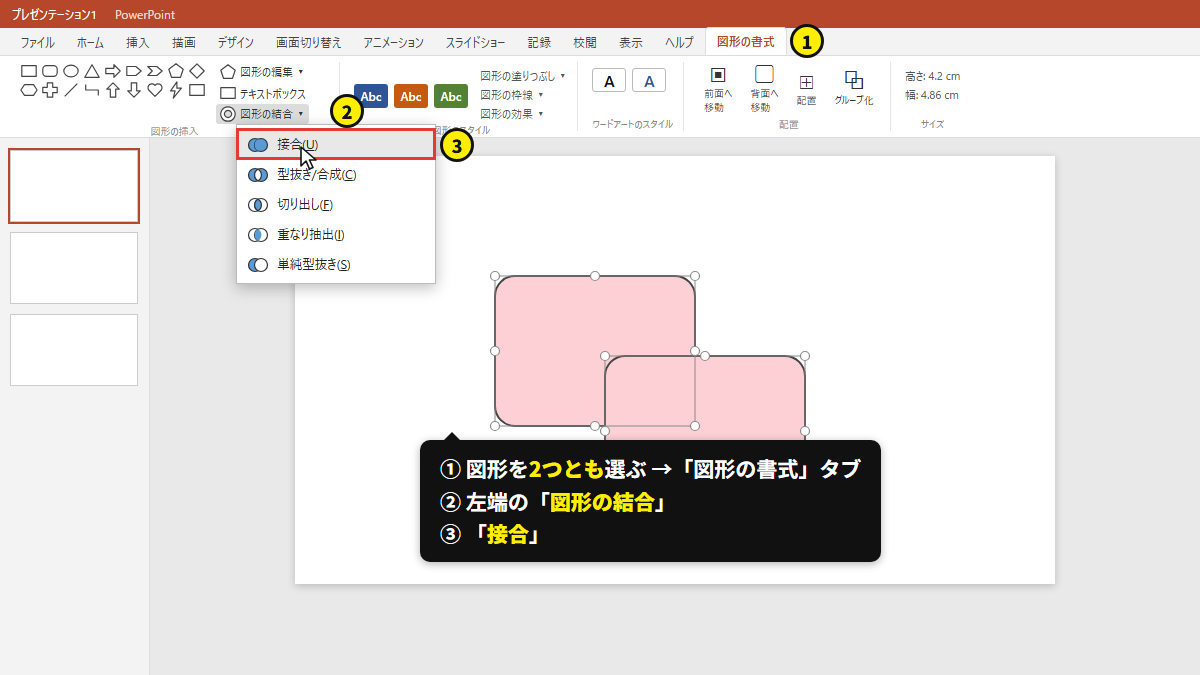
Task: Switch to the ホーム tab
Action: pyautogui.click(x=90, y=42)
